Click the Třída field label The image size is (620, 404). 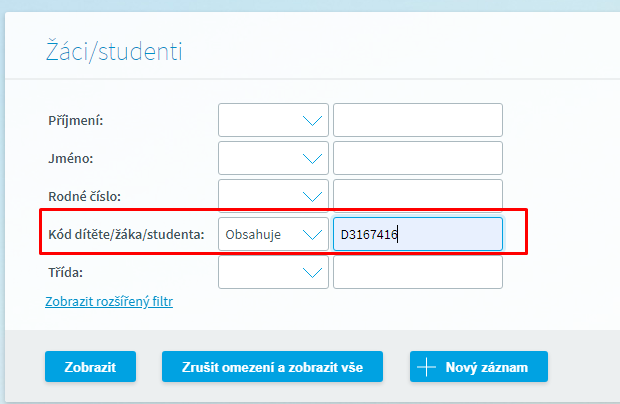(65, 272)
